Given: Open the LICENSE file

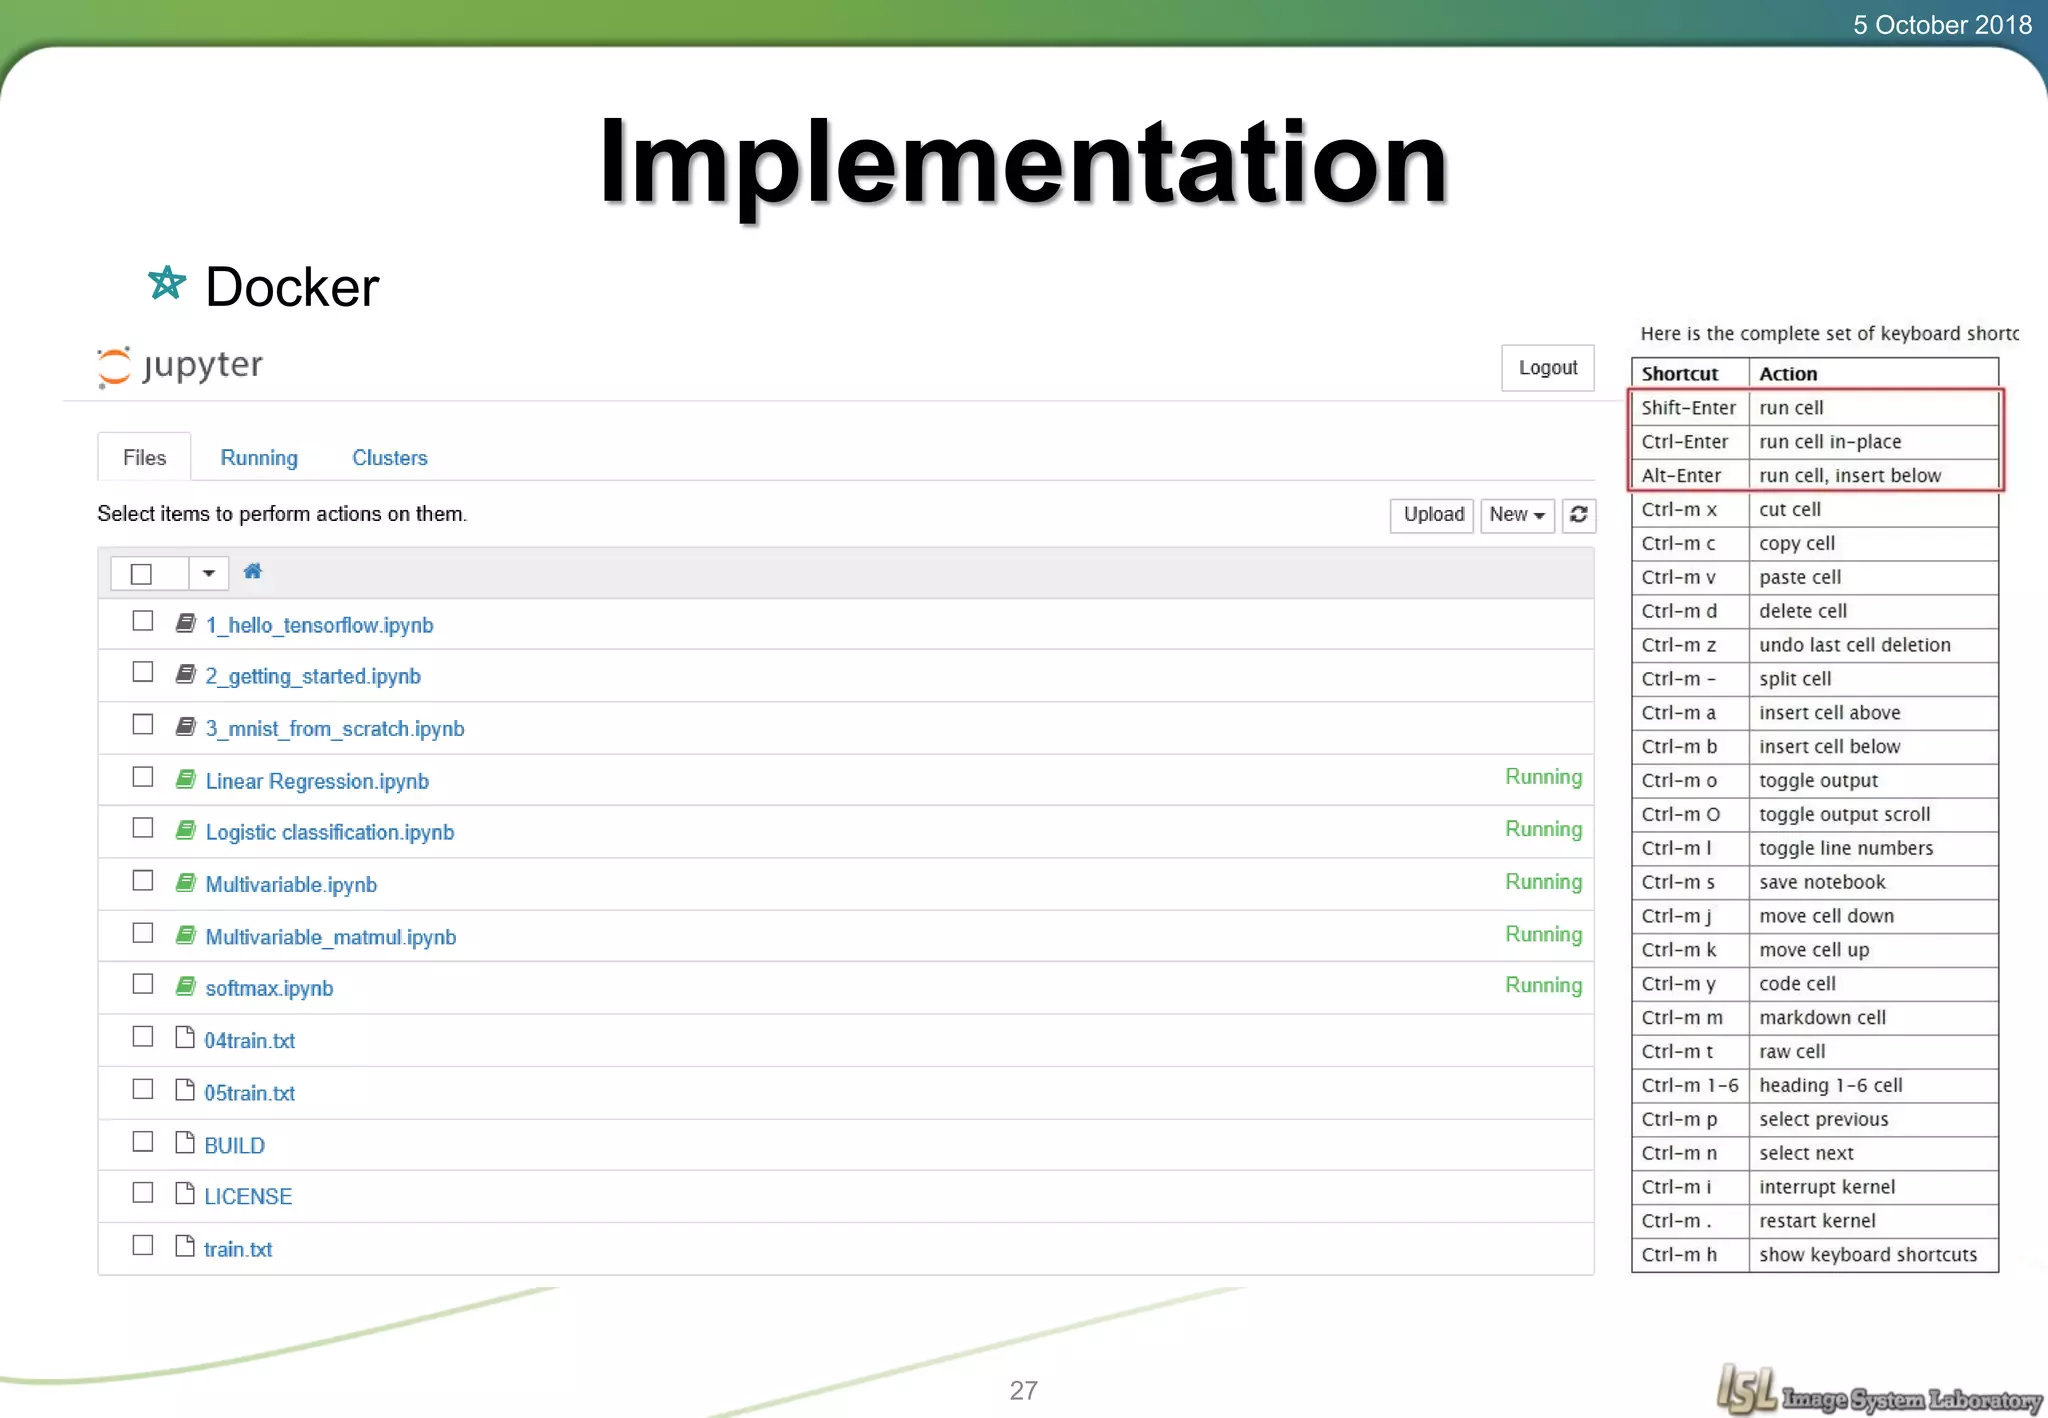Looking at the screenshot, I should [x=248, y=1197].
